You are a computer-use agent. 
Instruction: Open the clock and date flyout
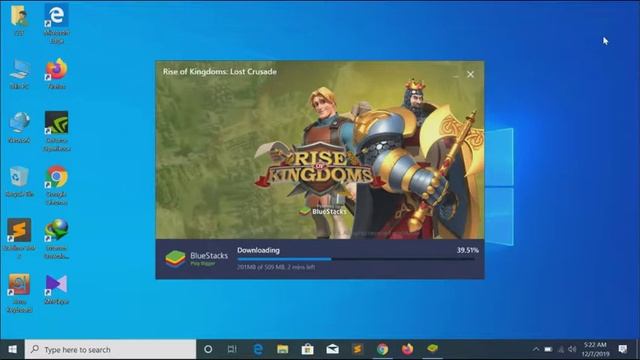(x=596, y=349)
